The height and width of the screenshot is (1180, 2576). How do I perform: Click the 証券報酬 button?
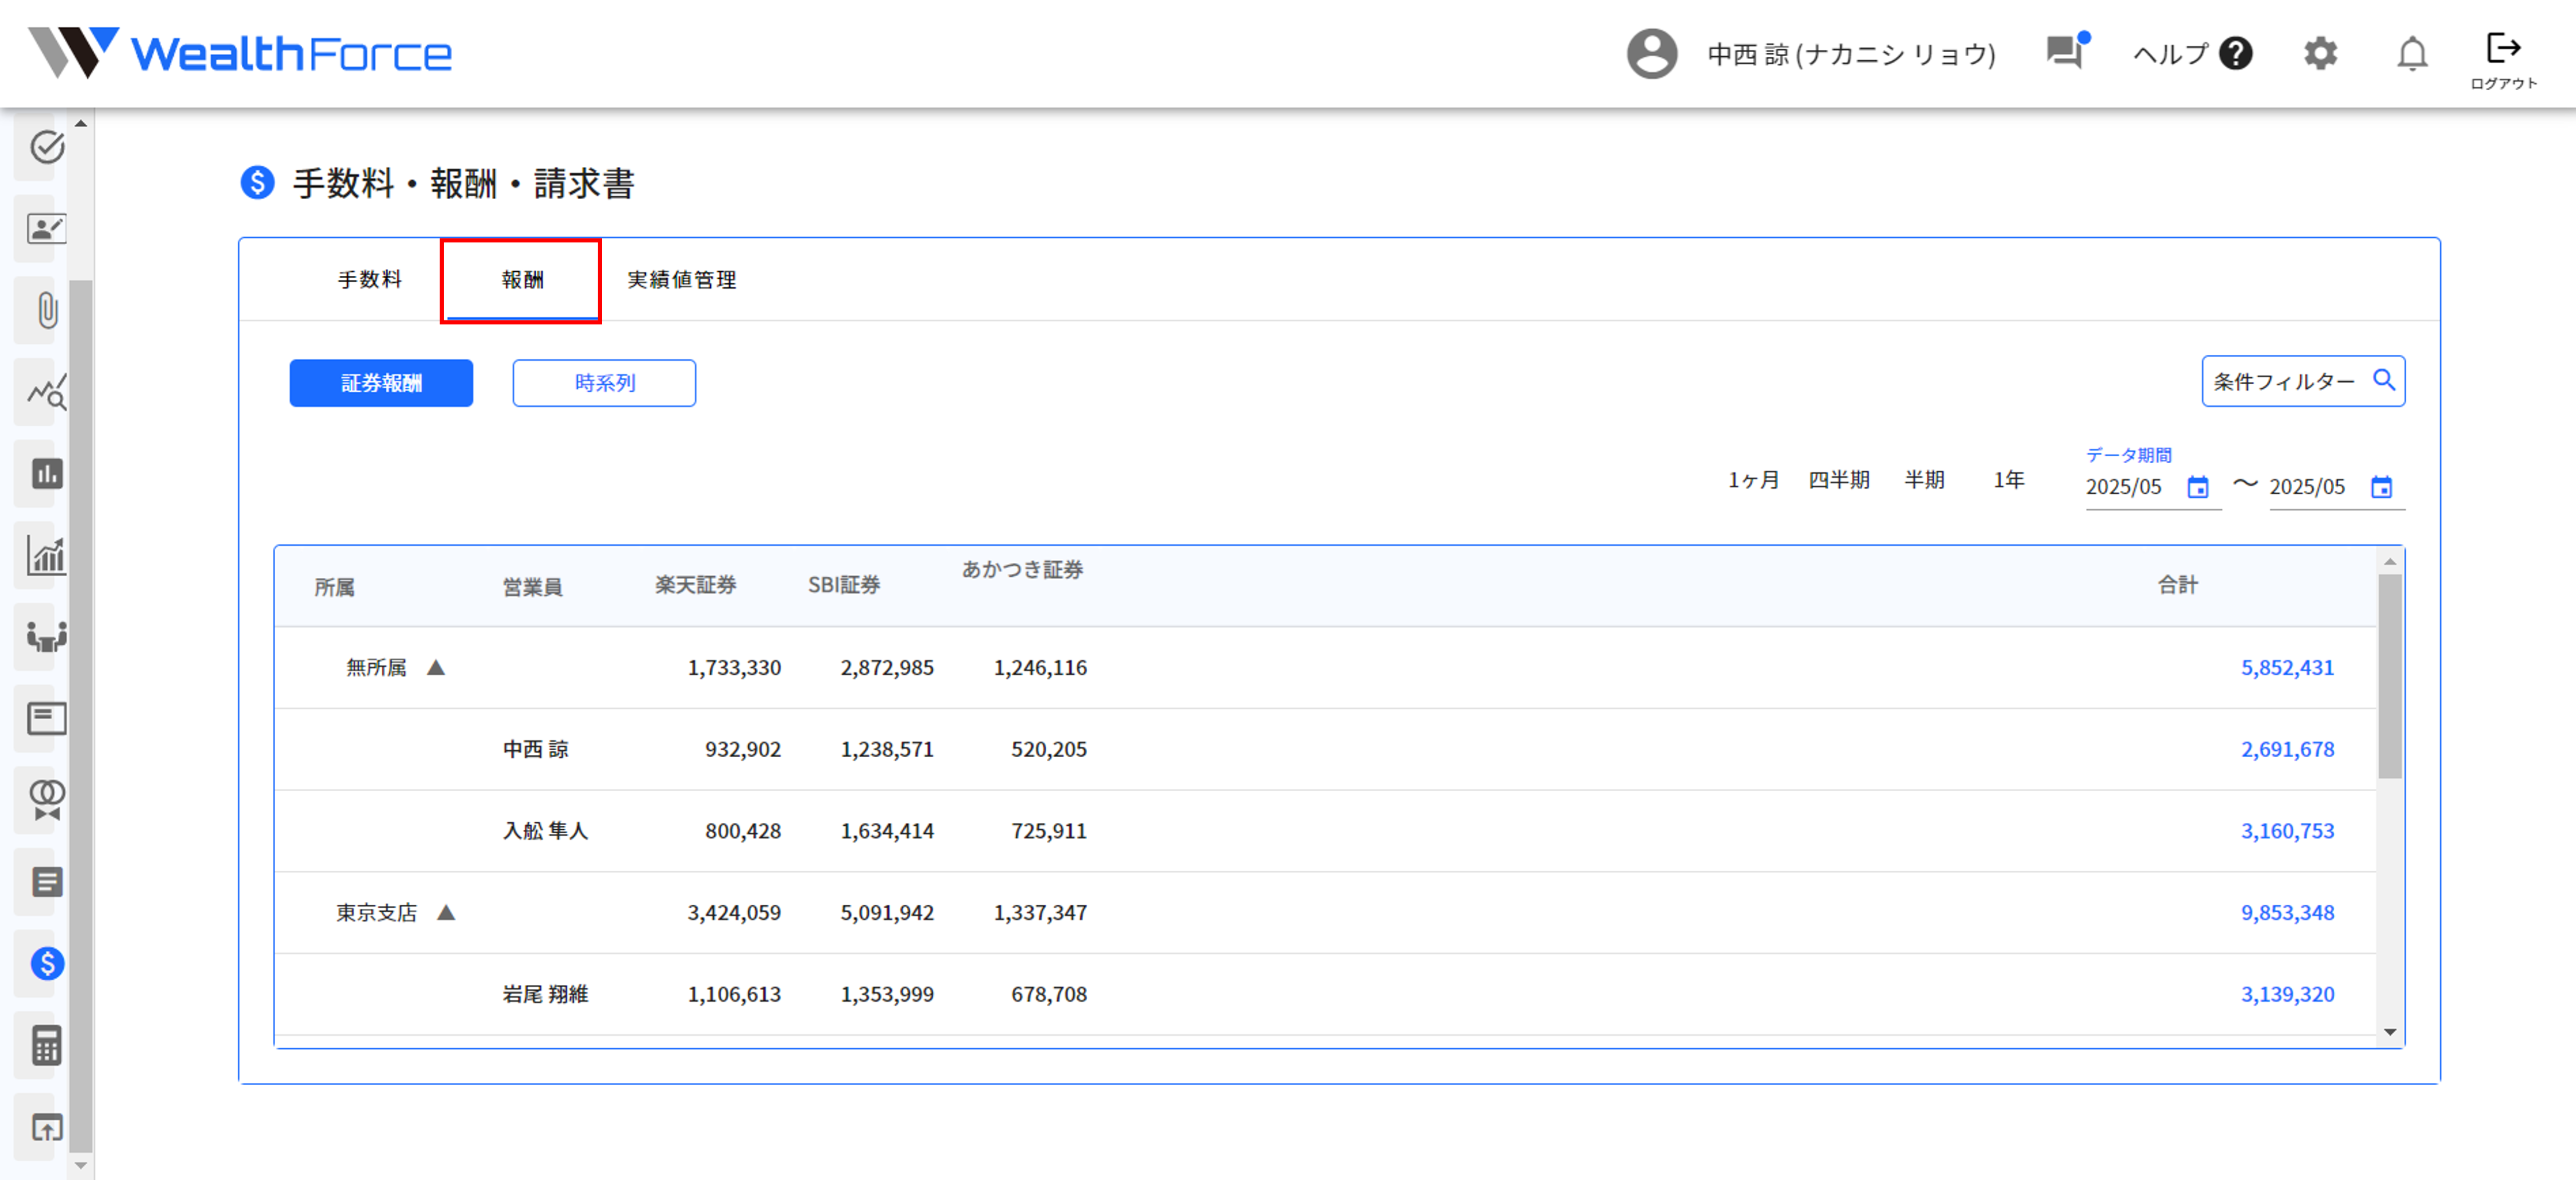381,383
